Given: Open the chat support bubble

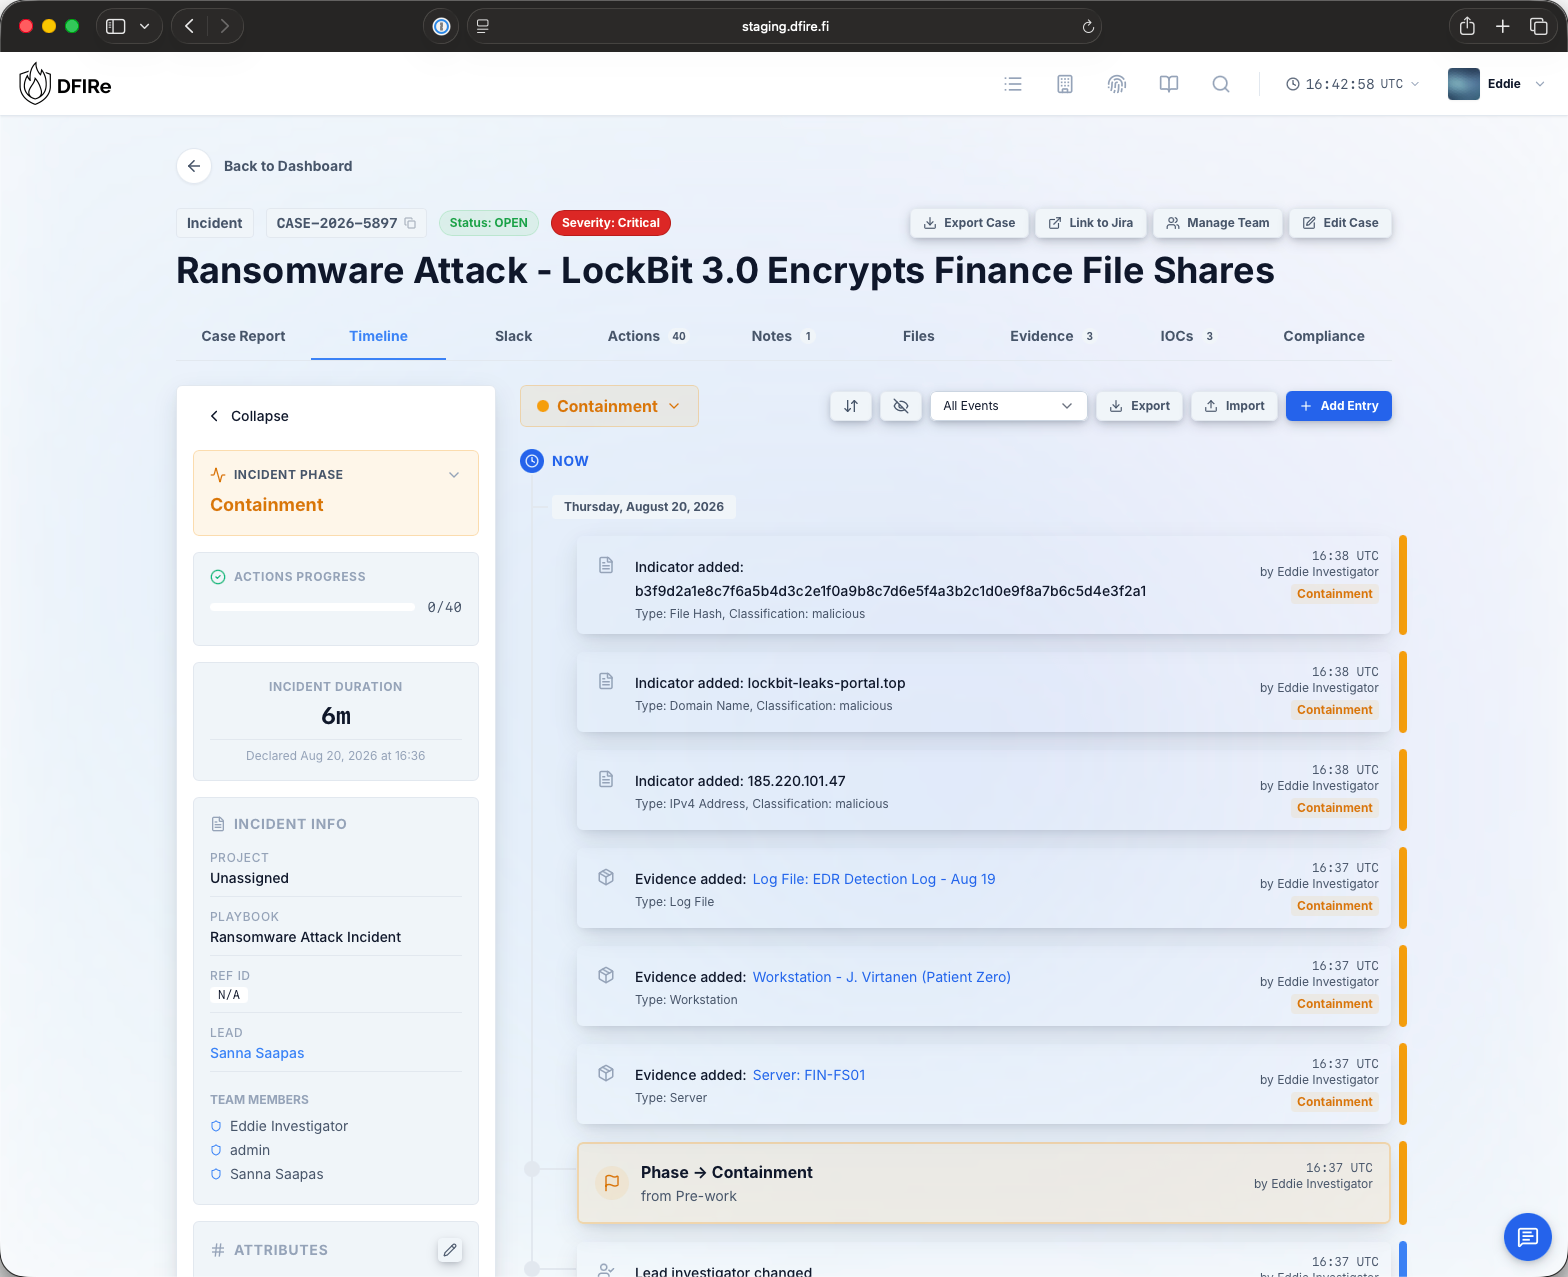Looking at the screenshot, I should tap(1528, 1237).
